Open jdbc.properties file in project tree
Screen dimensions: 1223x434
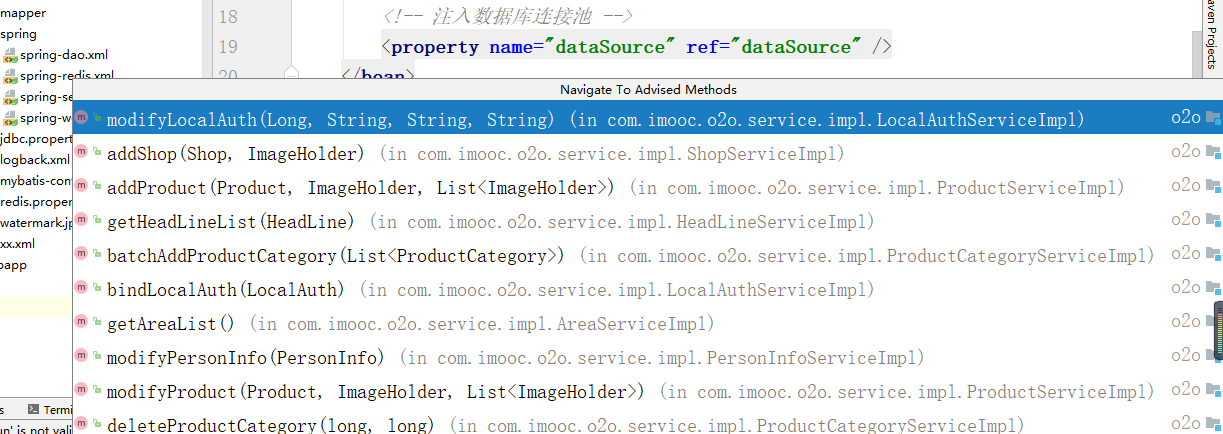(x=36, y=139)
